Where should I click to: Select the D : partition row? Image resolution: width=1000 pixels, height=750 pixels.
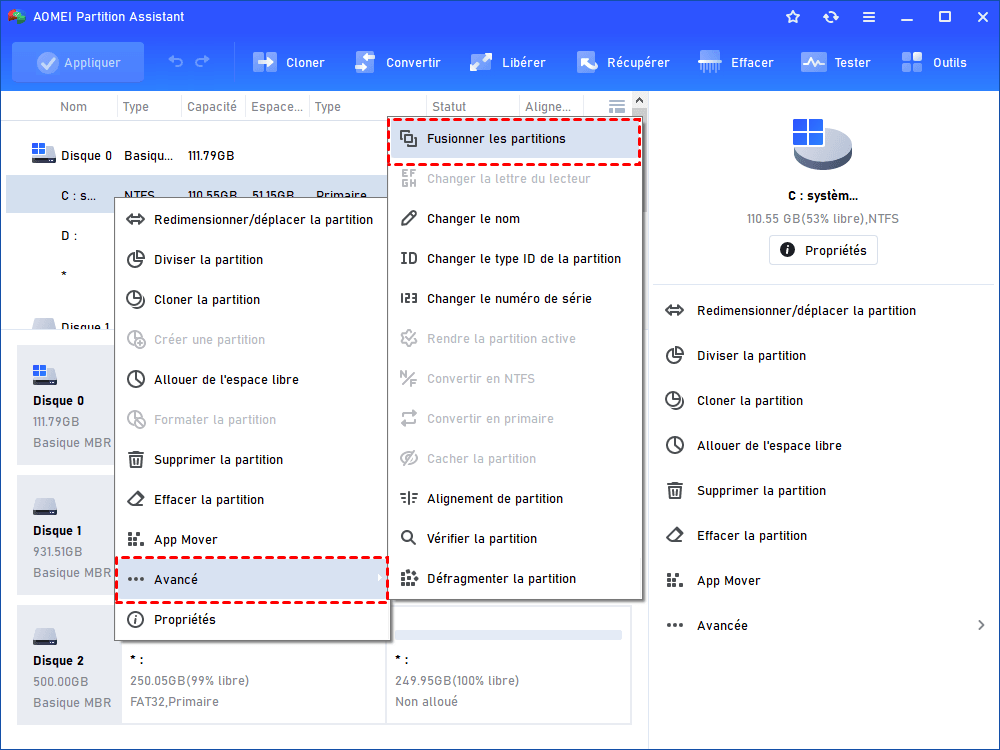coord(61,236)
